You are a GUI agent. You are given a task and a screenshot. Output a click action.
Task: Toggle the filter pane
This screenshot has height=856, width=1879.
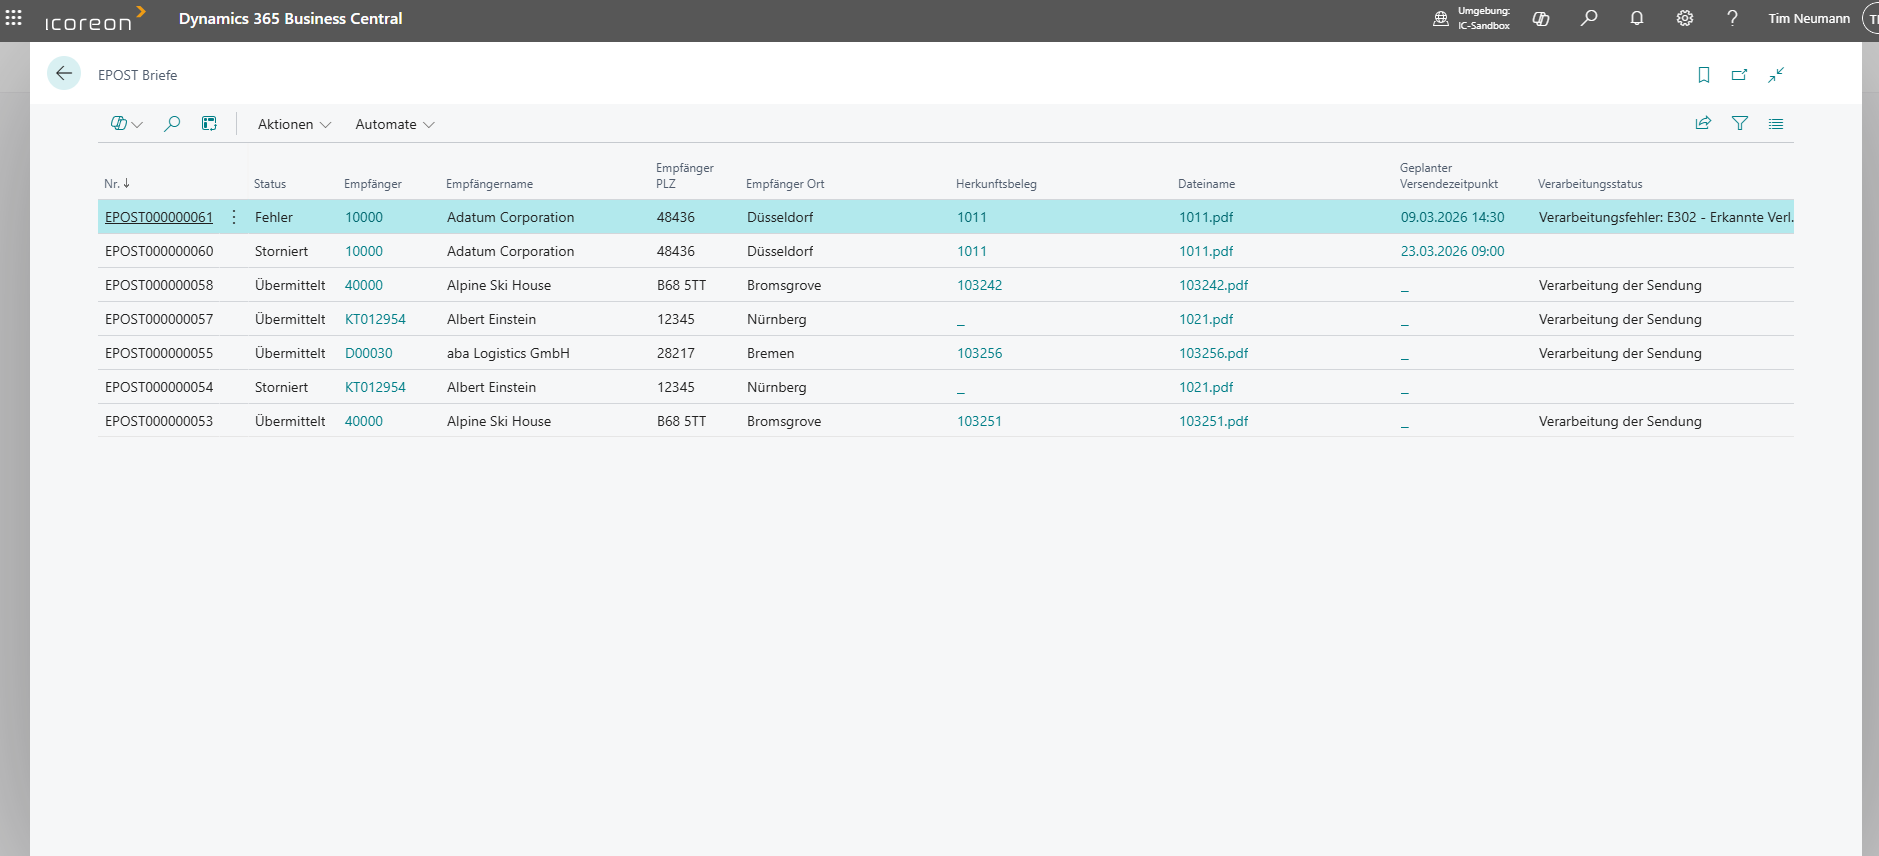1740,123
